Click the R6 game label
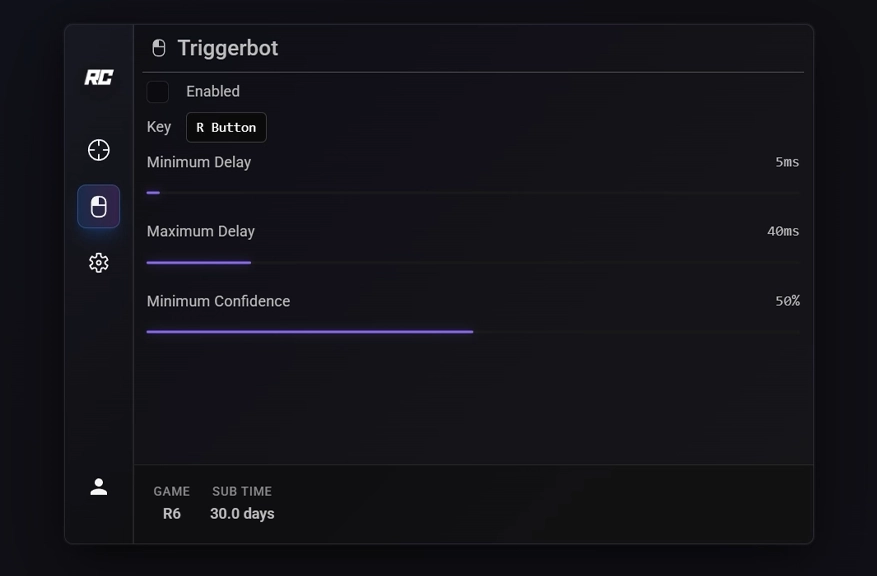Screen dimensions: 877x576 (x=172, y=513)
